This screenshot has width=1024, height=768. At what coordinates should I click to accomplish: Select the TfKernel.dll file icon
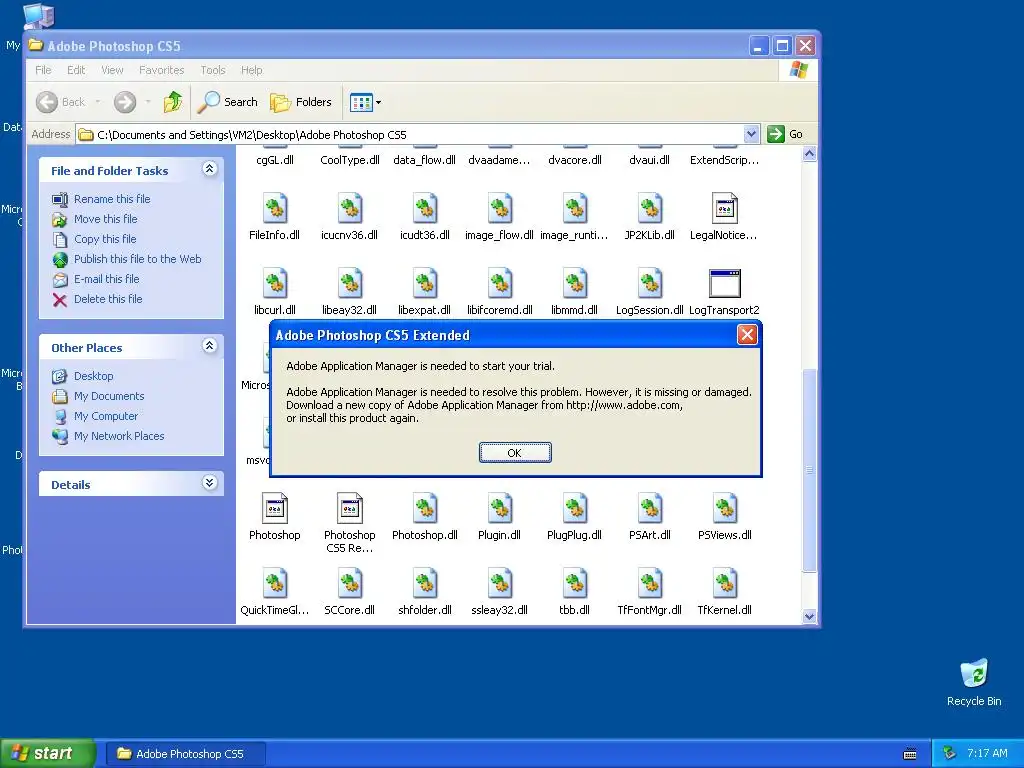click(x=724, y=583)
